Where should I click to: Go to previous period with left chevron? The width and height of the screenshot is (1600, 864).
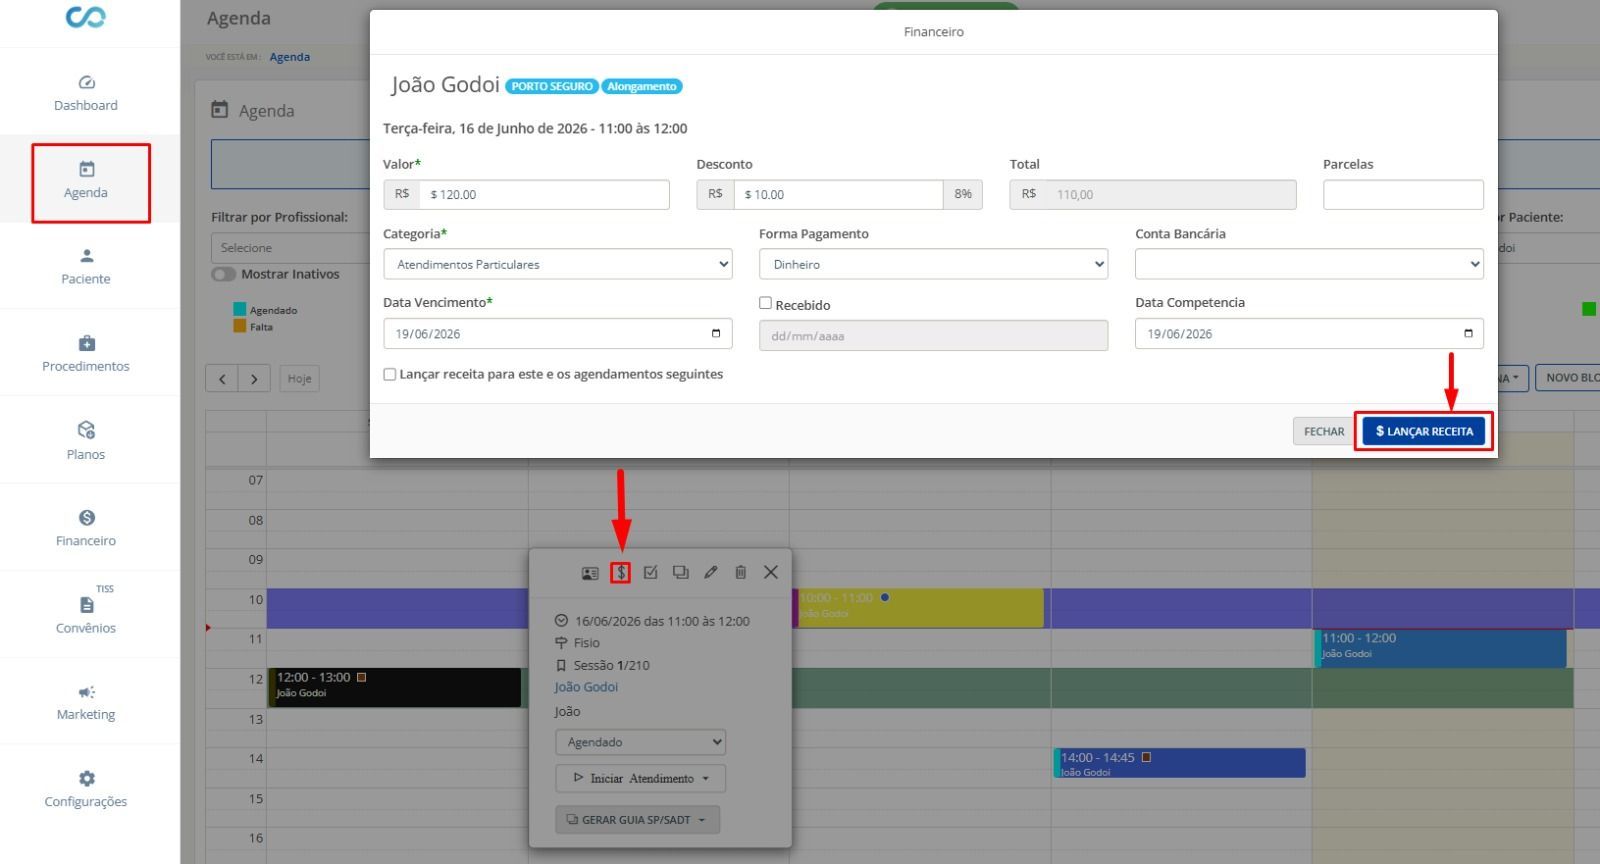222,379
